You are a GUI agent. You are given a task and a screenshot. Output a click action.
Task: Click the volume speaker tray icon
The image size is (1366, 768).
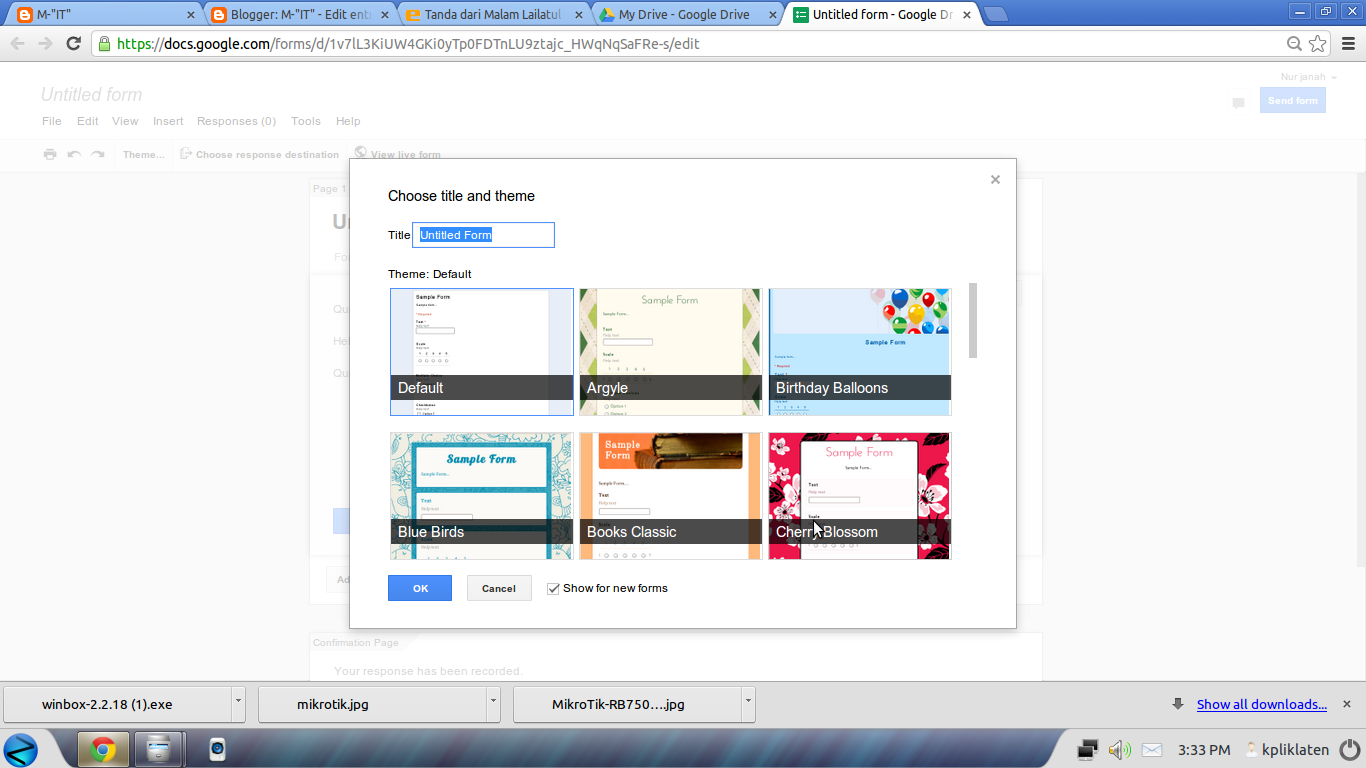[x=1120, y=749]
